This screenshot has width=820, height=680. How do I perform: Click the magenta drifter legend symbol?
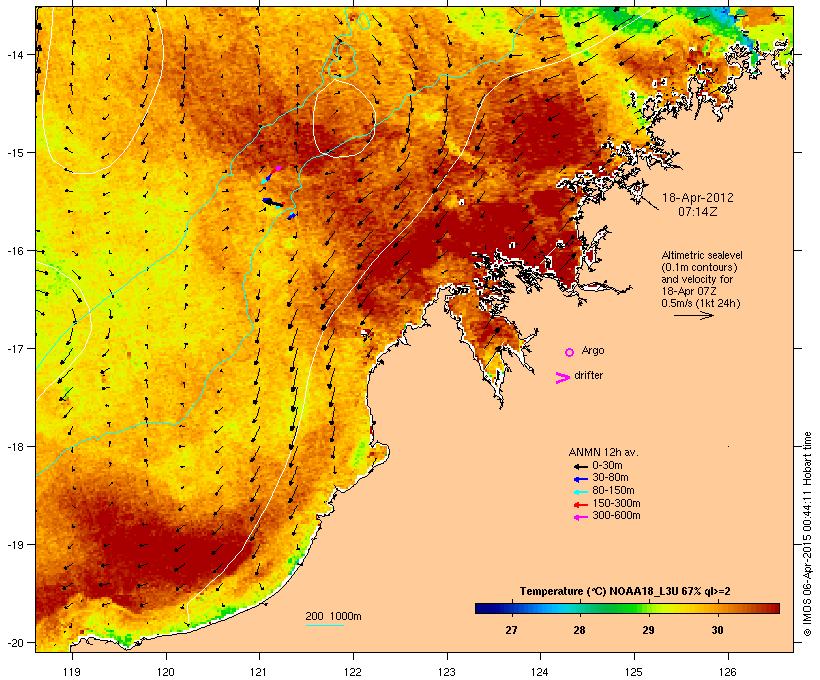[x=563, y=378]
